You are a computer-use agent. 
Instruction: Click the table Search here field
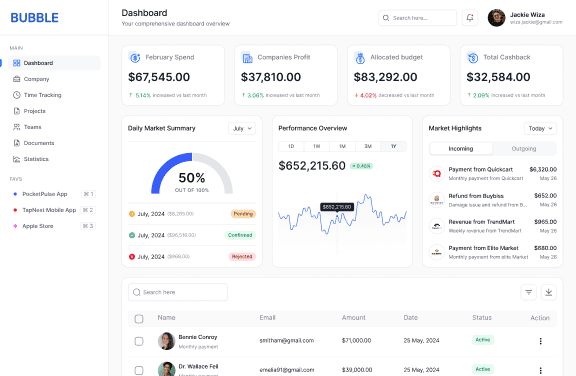pyautogui.click(x=178, y=292)
